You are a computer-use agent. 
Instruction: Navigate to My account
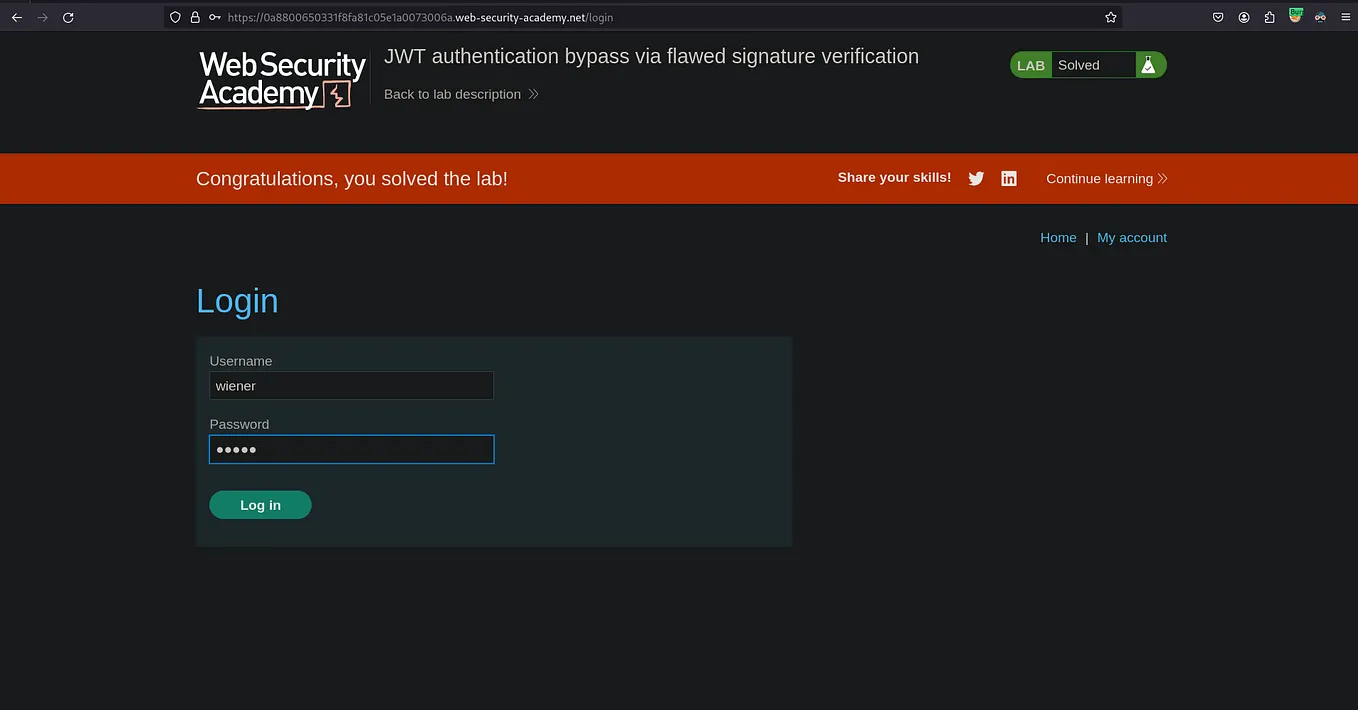click(1132, 237)
